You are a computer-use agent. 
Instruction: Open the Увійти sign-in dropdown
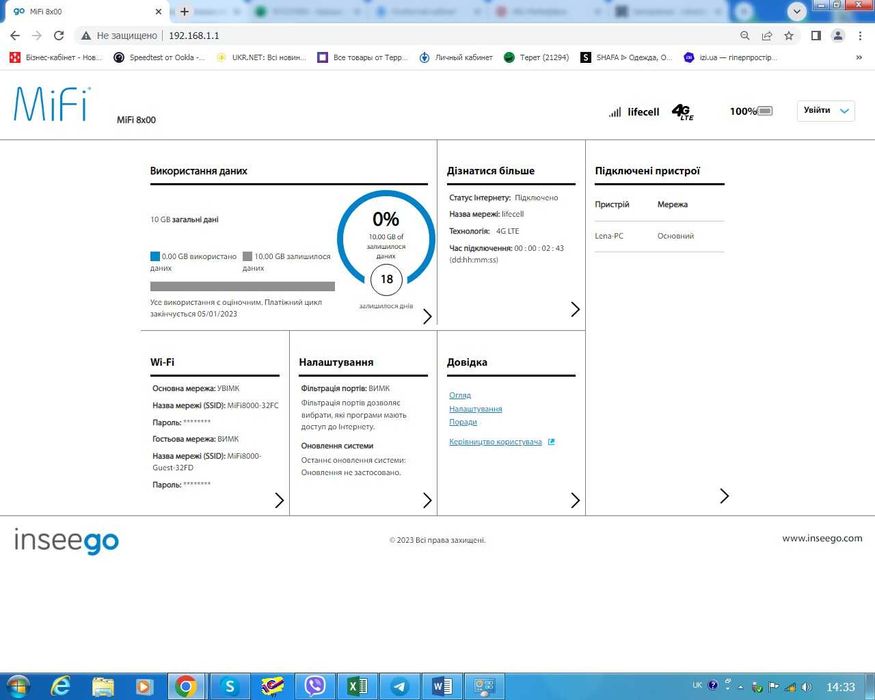[825, 111]
